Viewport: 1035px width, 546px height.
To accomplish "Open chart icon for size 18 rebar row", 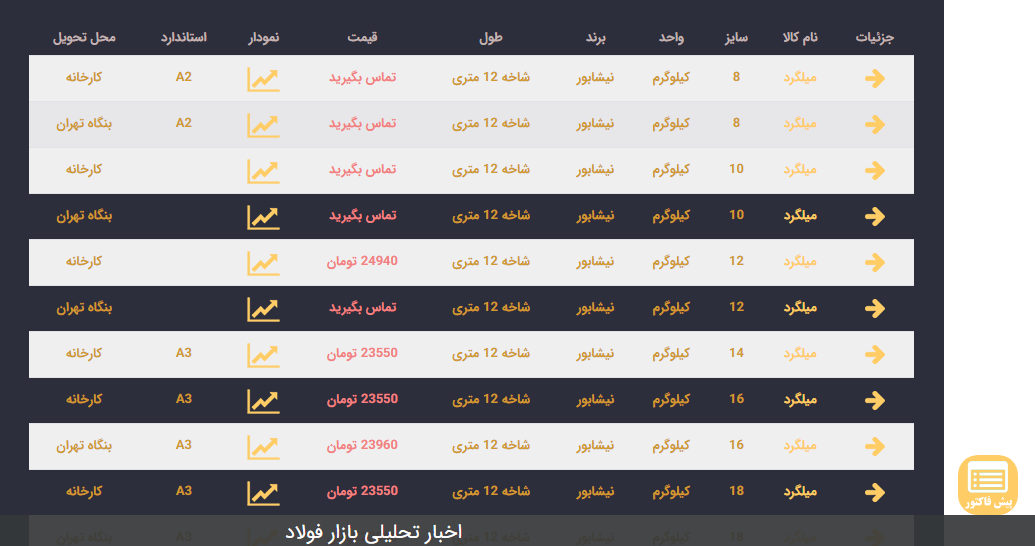I will (x=263, y=492).
